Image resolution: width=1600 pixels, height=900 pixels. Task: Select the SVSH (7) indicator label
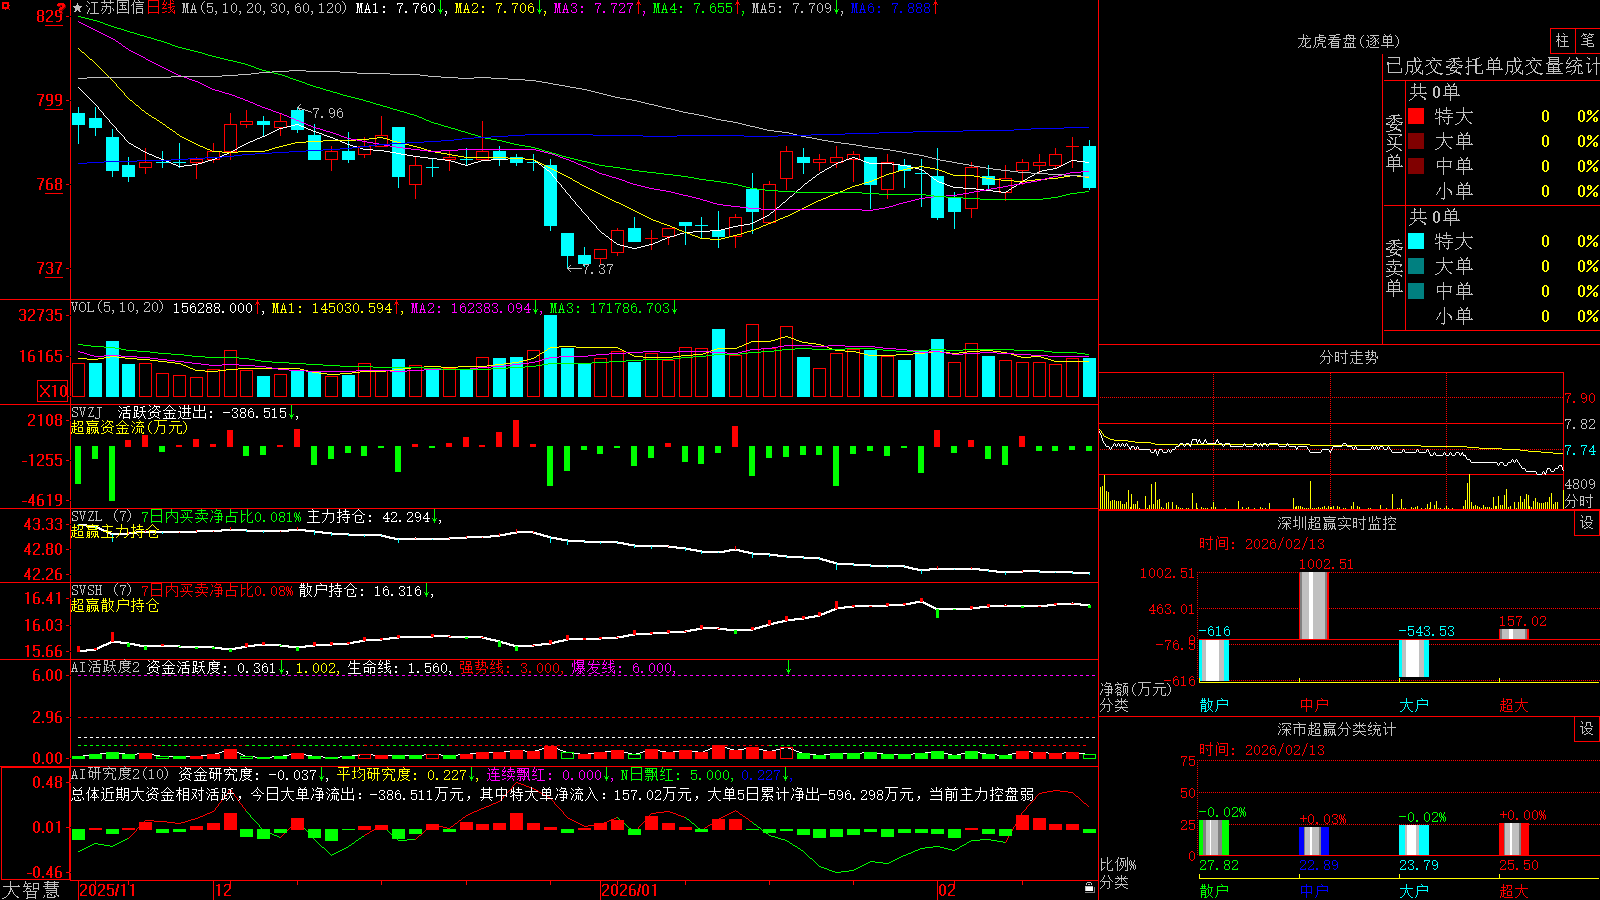click(102, 590)
